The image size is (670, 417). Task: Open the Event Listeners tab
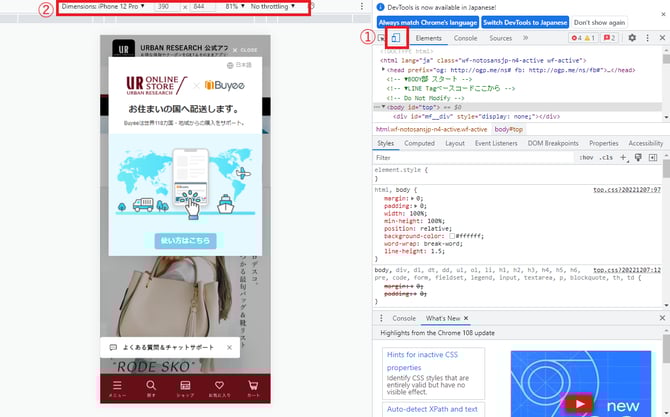(496, 143)
